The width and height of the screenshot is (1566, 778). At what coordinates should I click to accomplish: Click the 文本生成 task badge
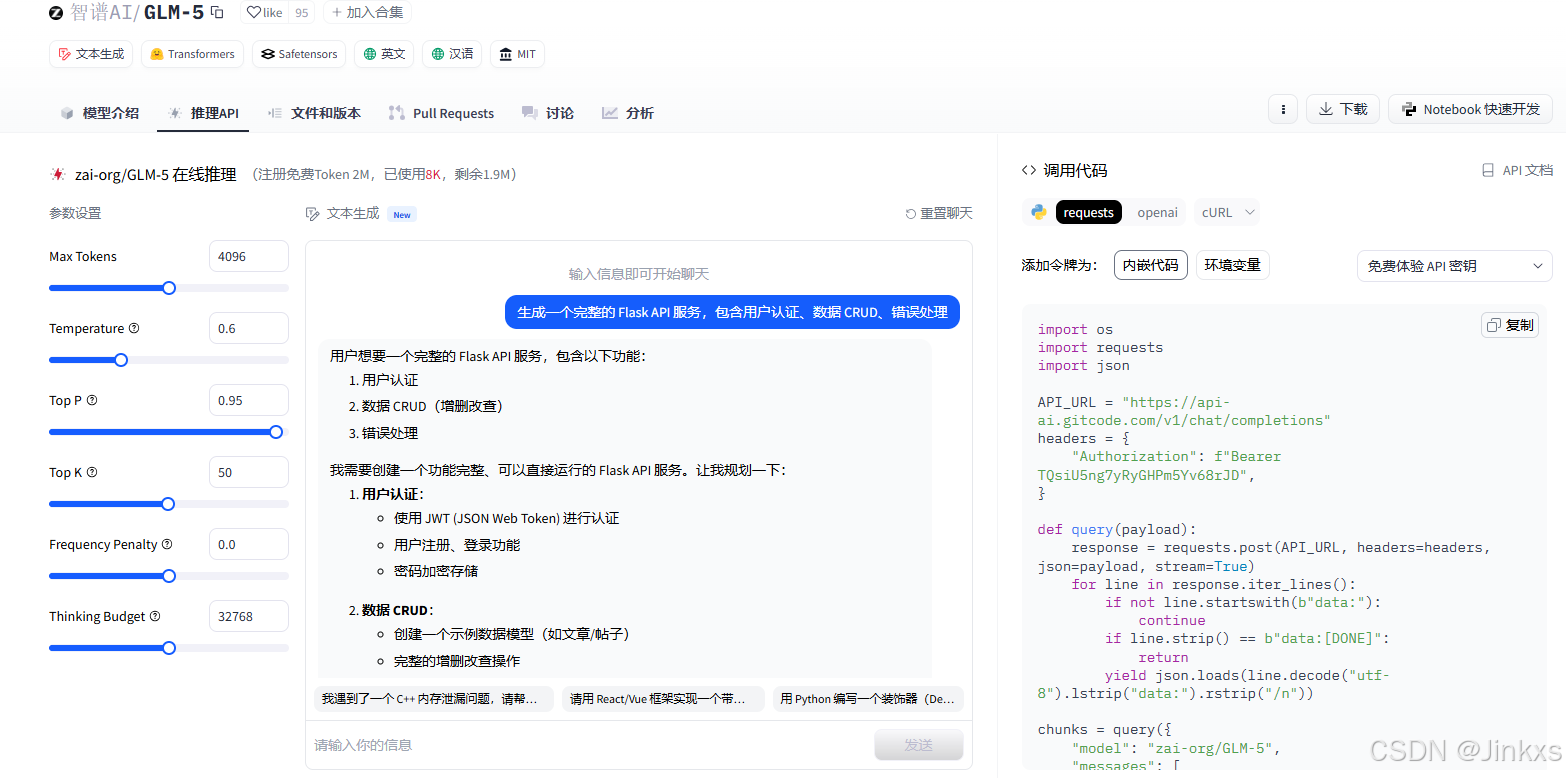pos(90,54)
